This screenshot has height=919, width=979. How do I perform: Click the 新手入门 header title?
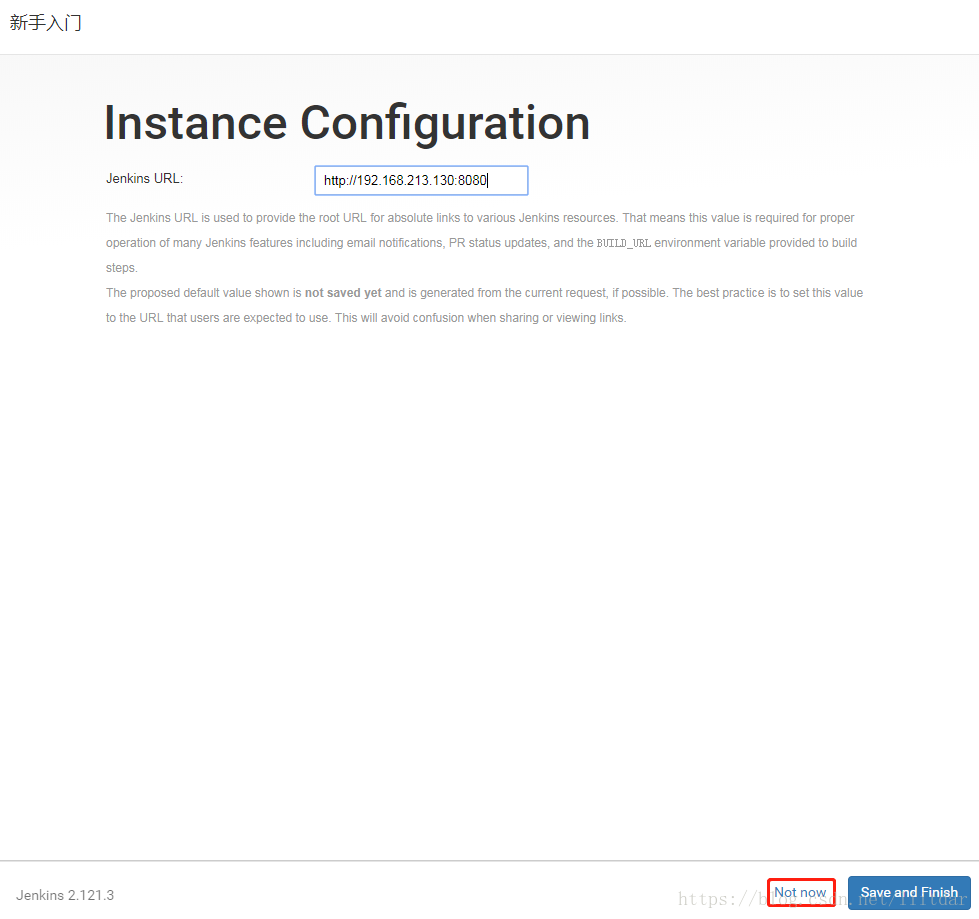(46, 23)
